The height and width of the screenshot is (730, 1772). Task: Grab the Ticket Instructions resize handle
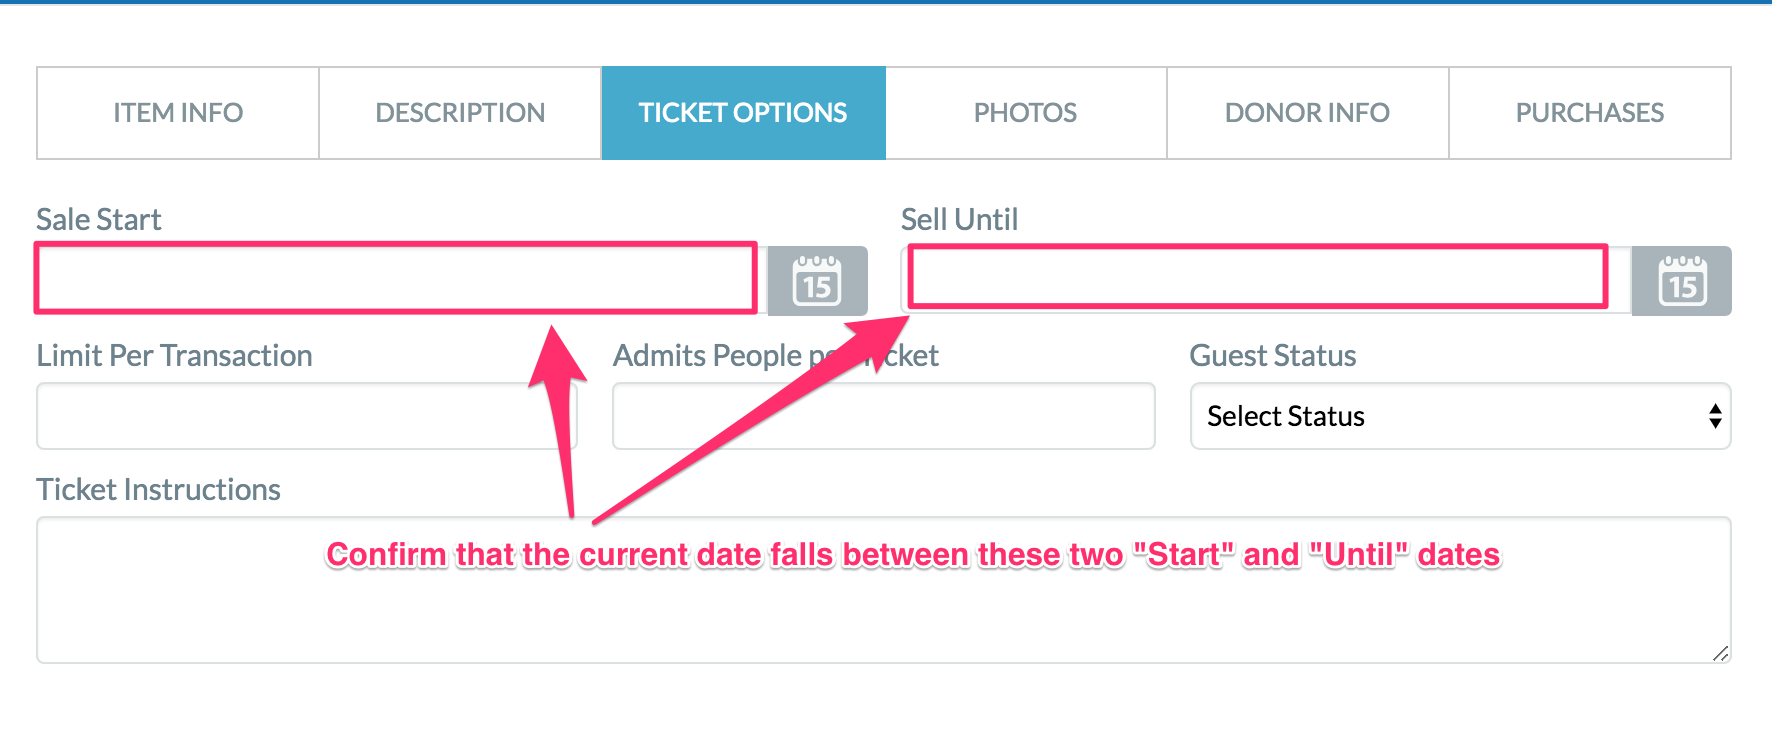coord(1720,653)
